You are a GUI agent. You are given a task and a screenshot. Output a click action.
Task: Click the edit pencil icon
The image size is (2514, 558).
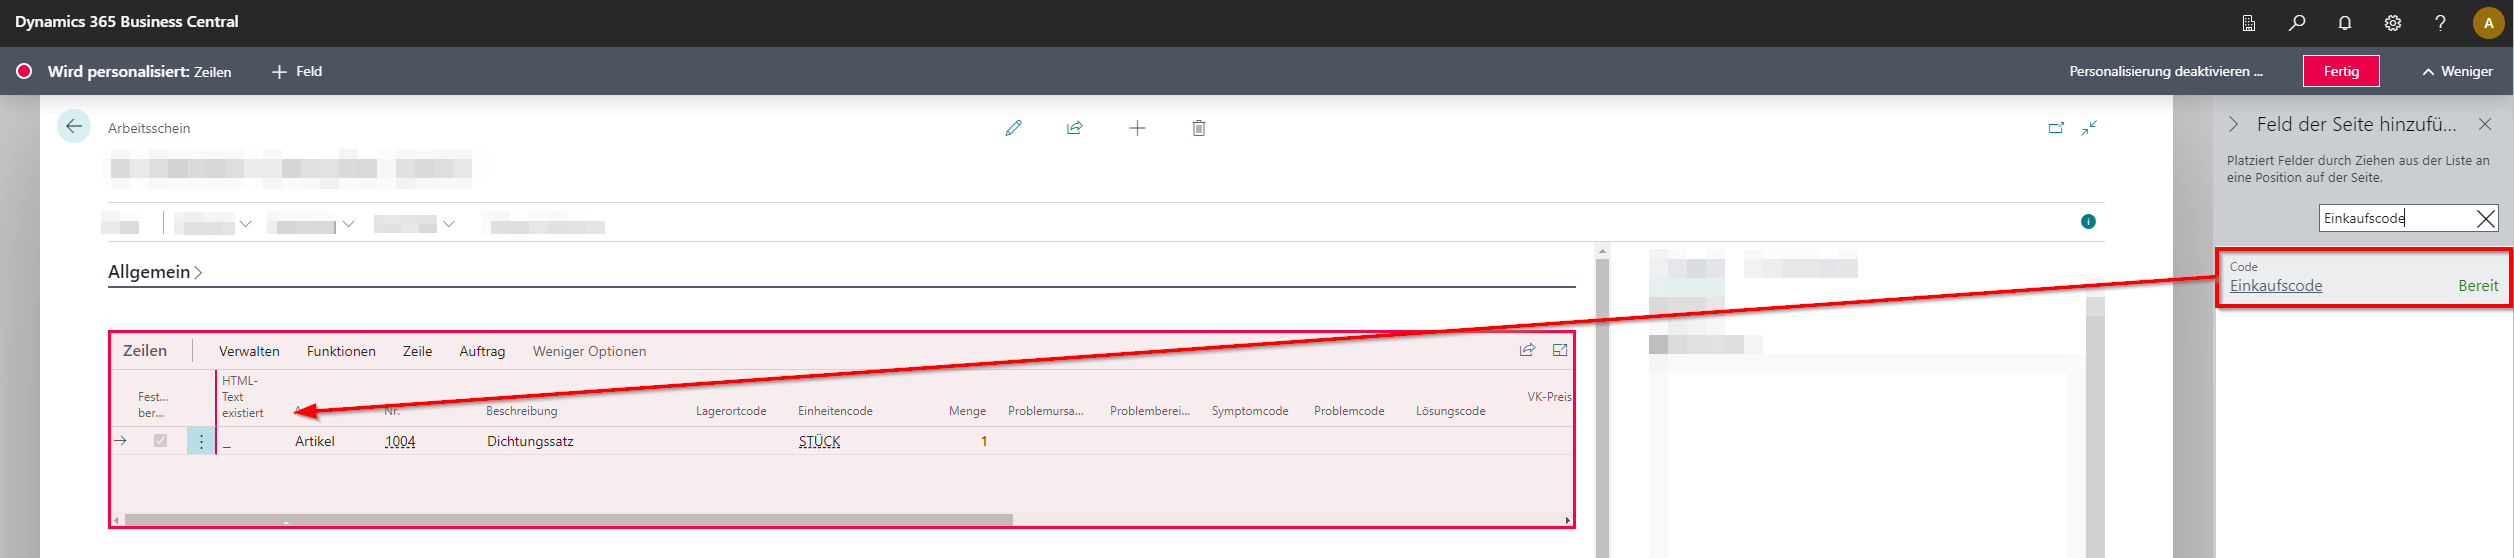(x=1014, y=128)
